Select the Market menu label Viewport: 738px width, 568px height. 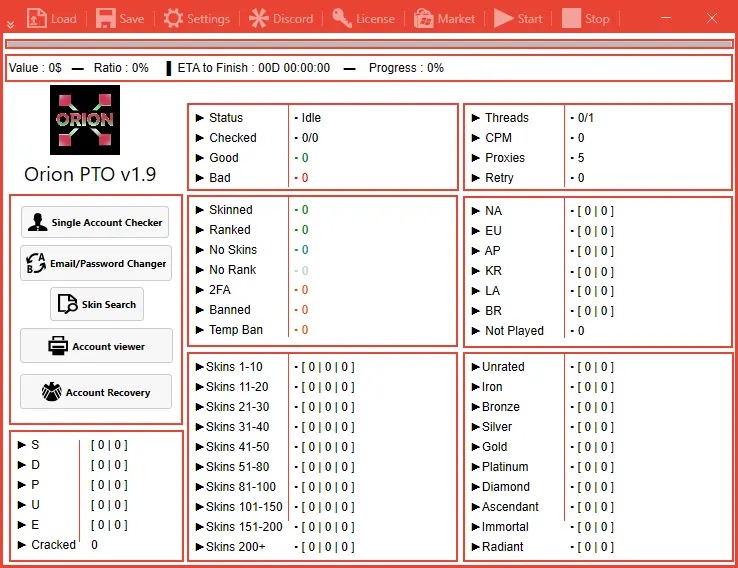[x=456, y=19]
